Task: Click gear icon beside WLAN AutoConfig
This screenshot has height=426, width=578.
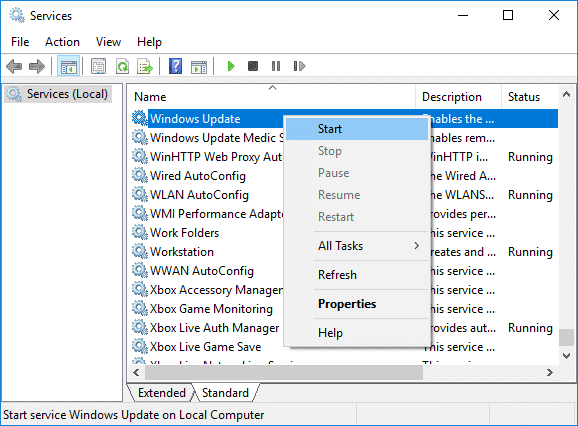Action: click(140, 194)
